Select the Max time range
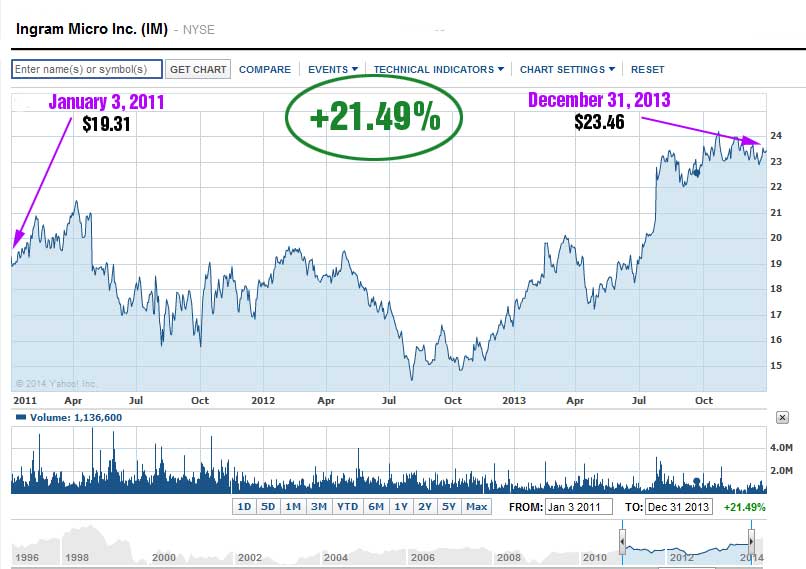 pyautogui.click(x=477, y=507)
